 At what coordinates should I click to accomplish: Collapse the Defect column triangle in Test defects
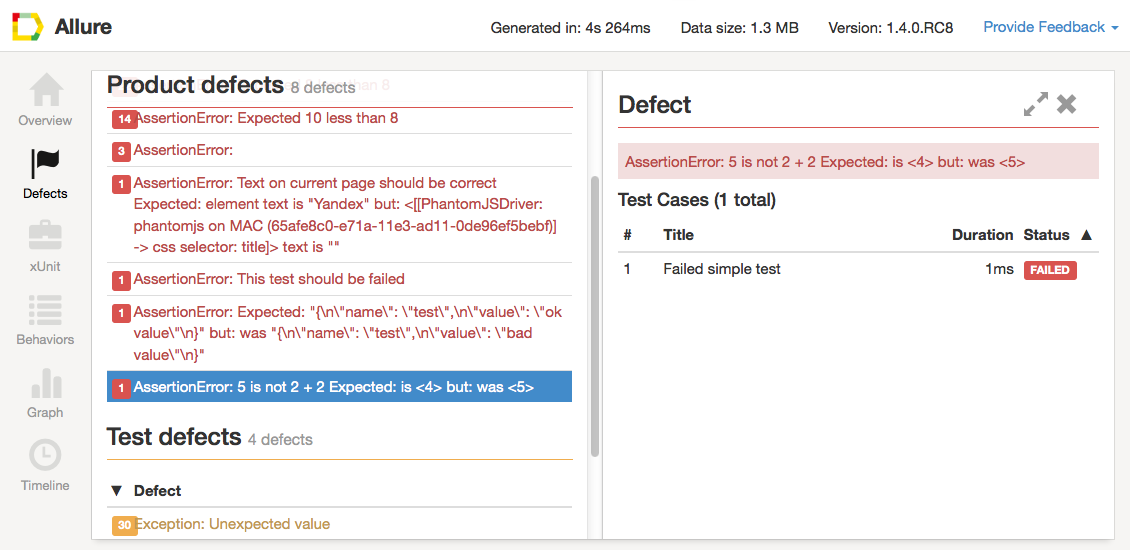[x=117, y=491]
